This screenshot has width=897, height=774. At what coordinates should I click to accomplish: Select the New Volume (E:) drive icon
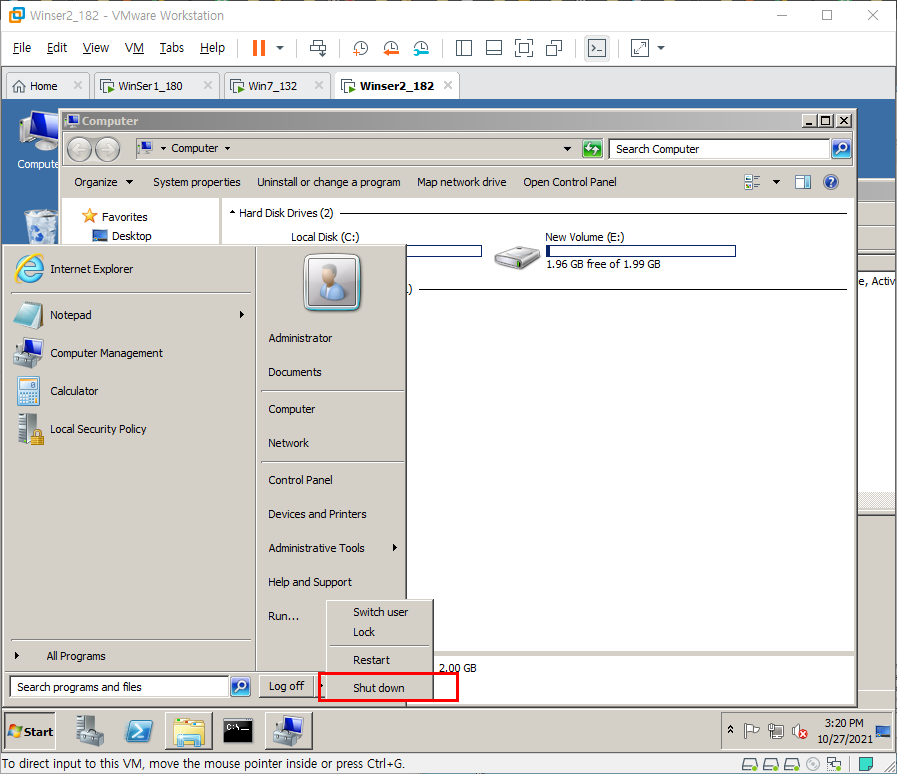(517, 257)
